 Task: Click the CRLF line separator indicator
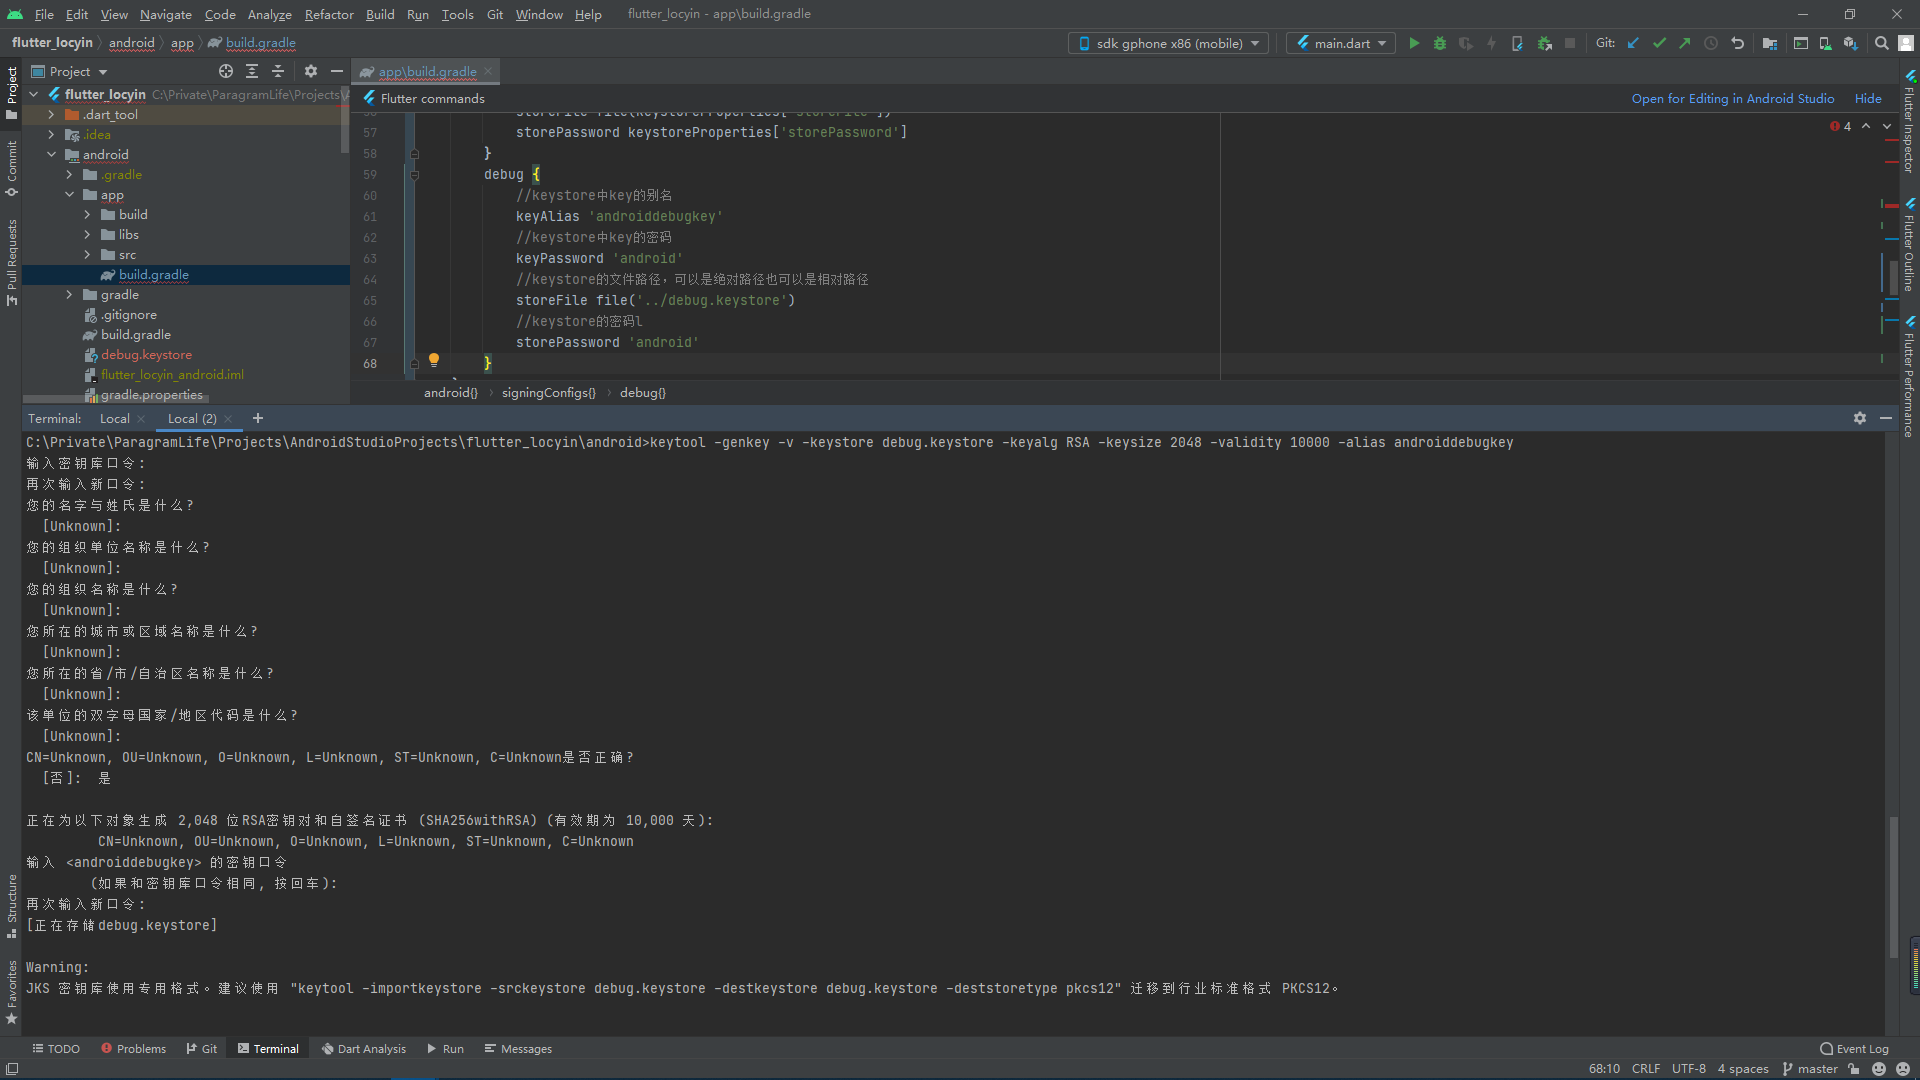(1646, 1069)
